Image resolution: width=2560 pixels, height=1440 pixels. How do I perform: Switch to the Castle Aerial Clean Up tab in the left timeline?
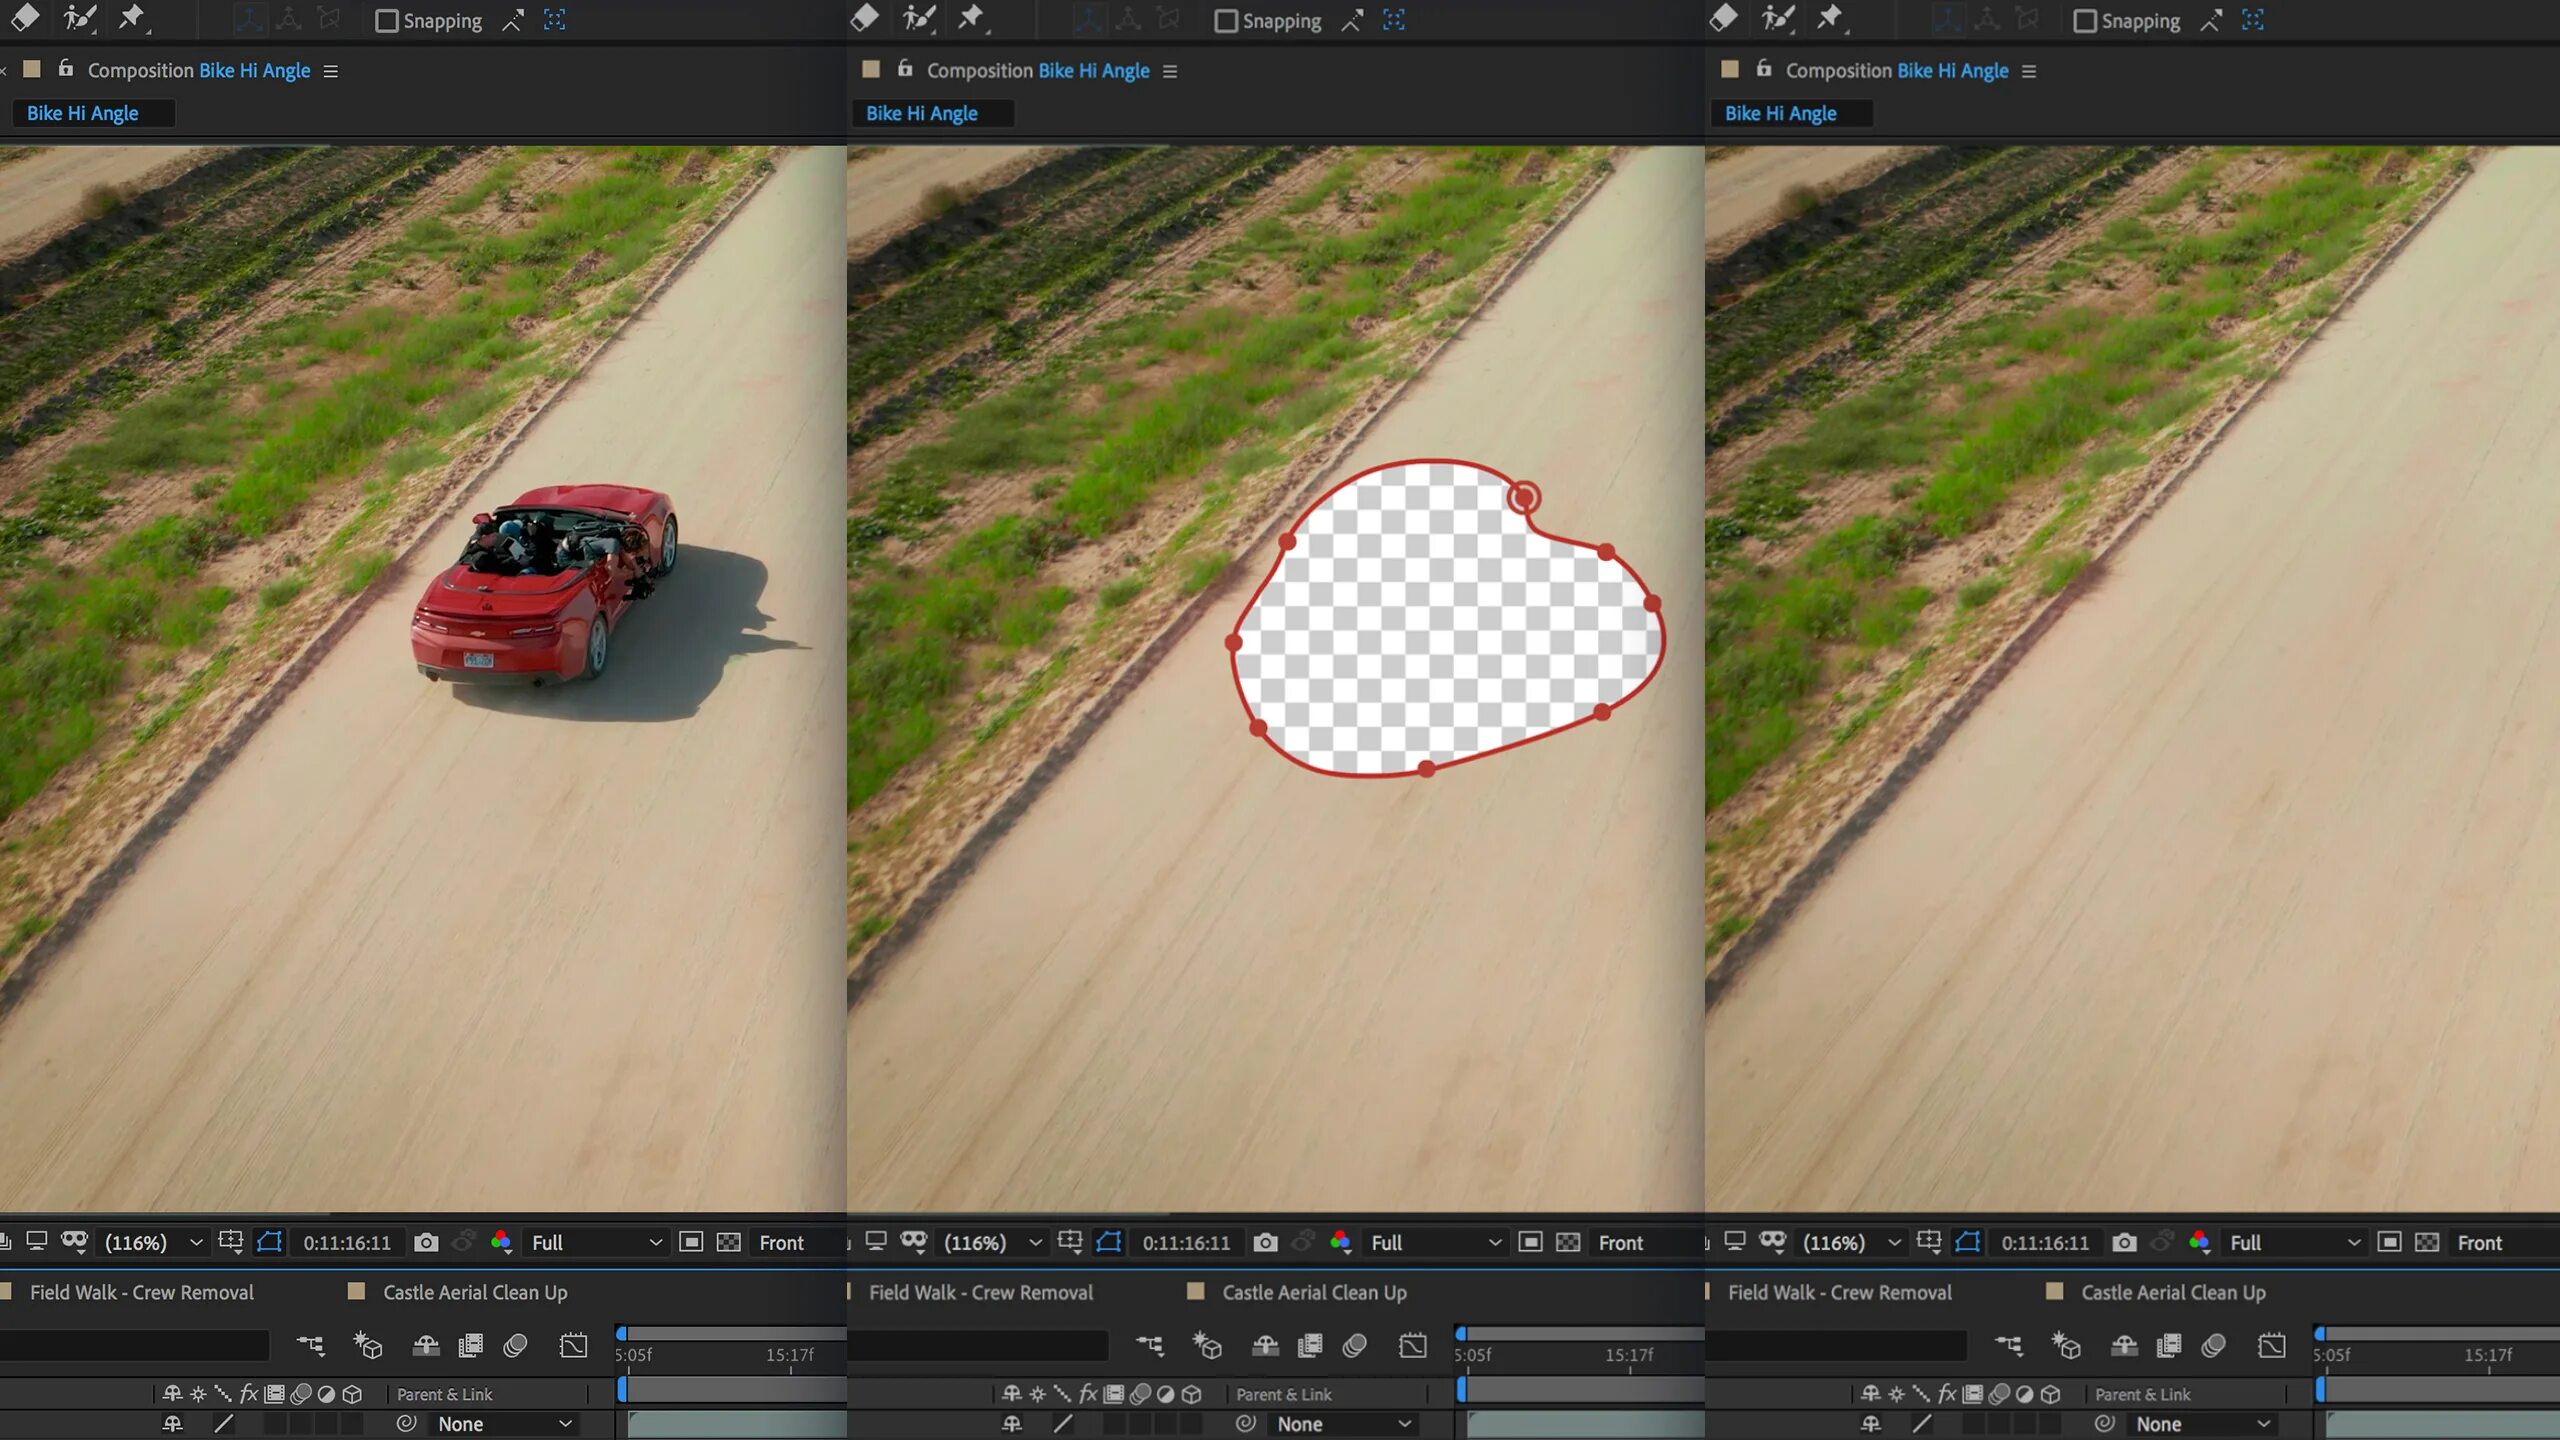click(x=474, y=1292)
